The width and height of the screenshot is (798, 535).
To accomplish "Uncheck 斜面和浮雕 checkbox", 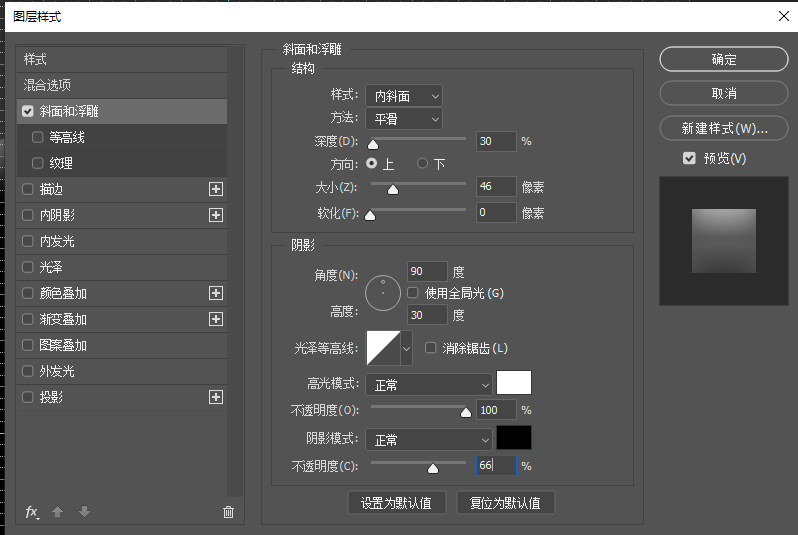I will point(27,111).
